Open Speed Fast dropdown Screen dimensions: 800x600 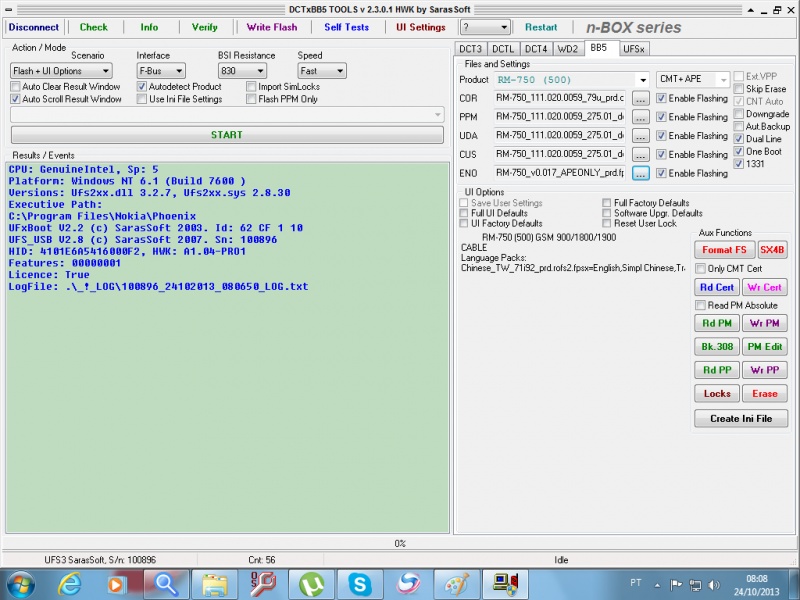[x=322, y=71]
